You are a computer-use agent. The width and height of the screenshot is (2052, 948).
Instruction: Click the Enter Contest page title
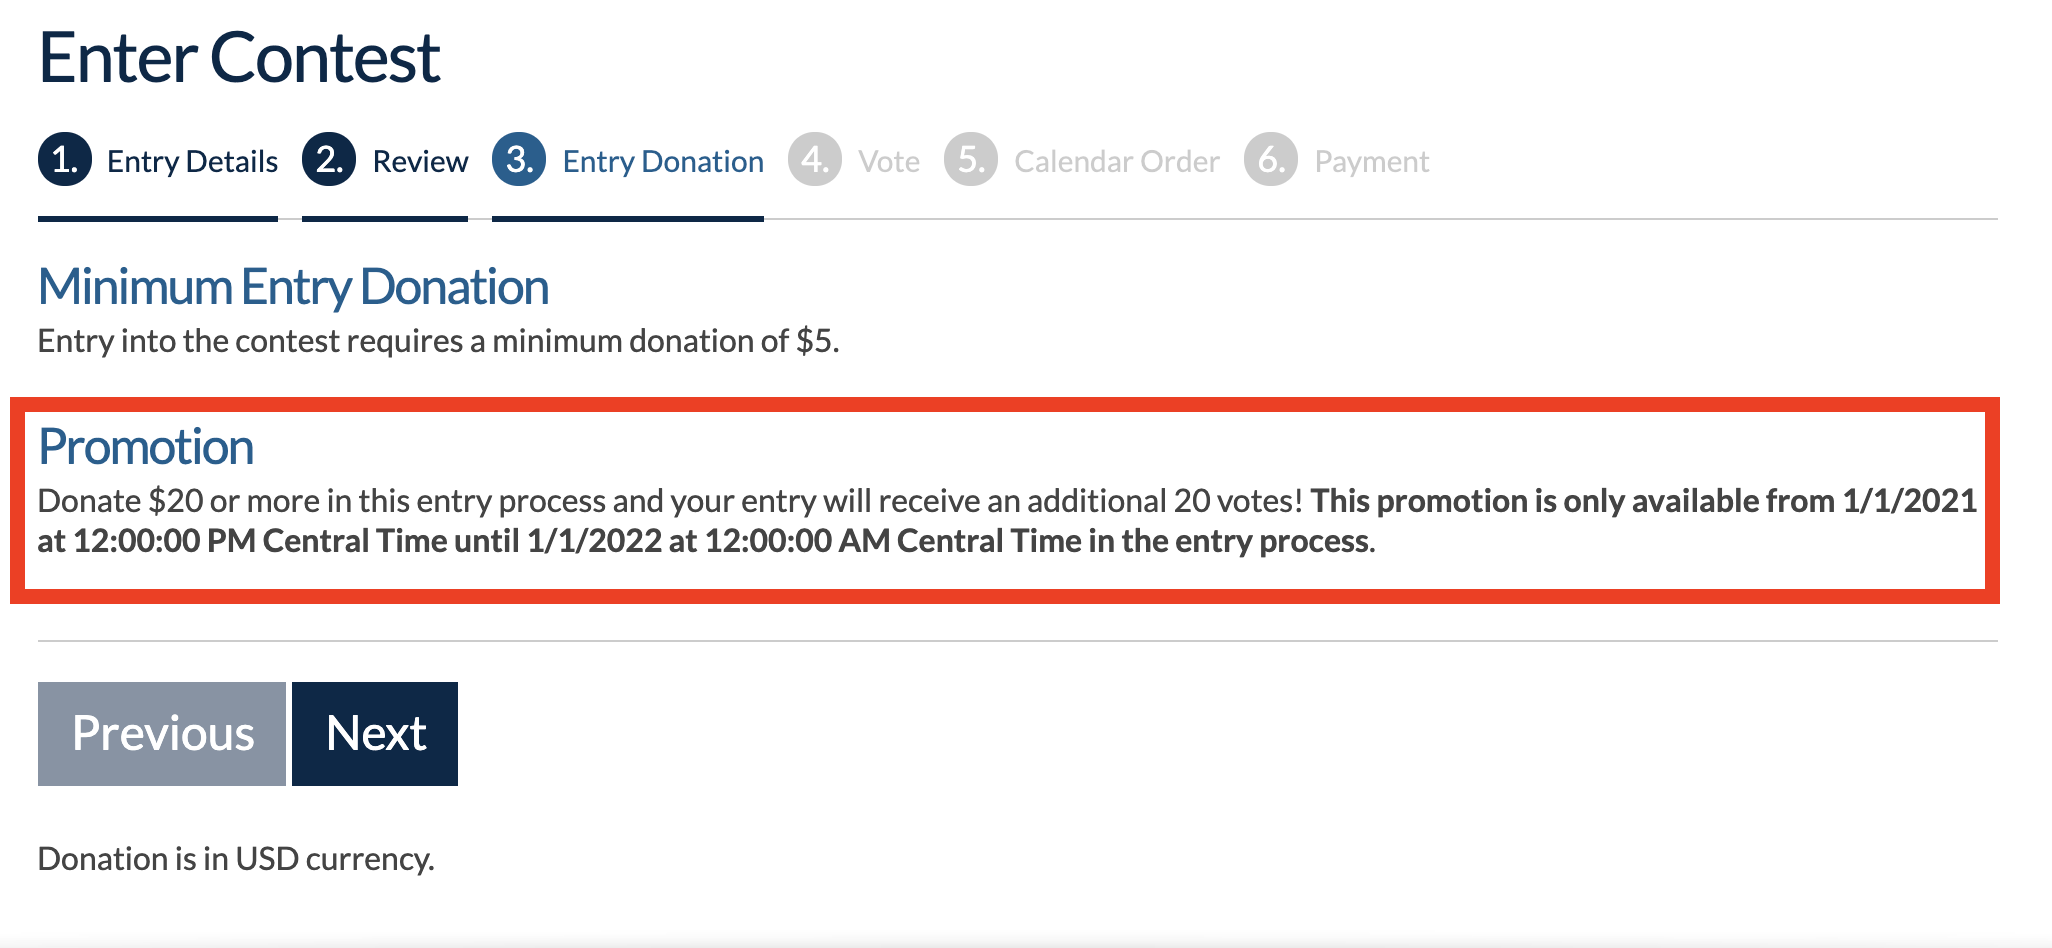coord(239,58)
